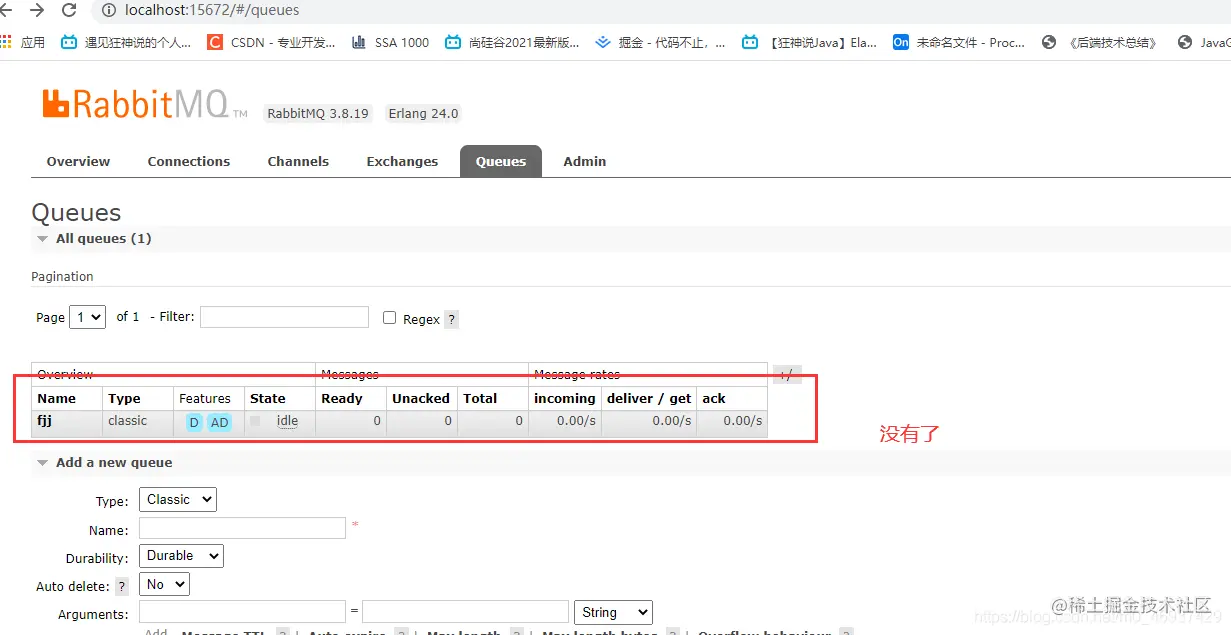
Task: Open the Arguments String type dropdown
Action: 613,612
